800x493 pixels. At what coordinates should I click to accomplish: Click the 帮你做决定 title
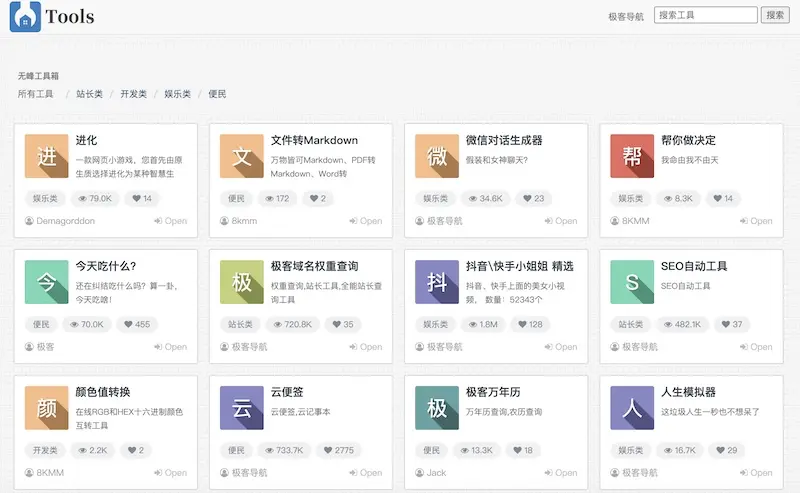[688, 140]
